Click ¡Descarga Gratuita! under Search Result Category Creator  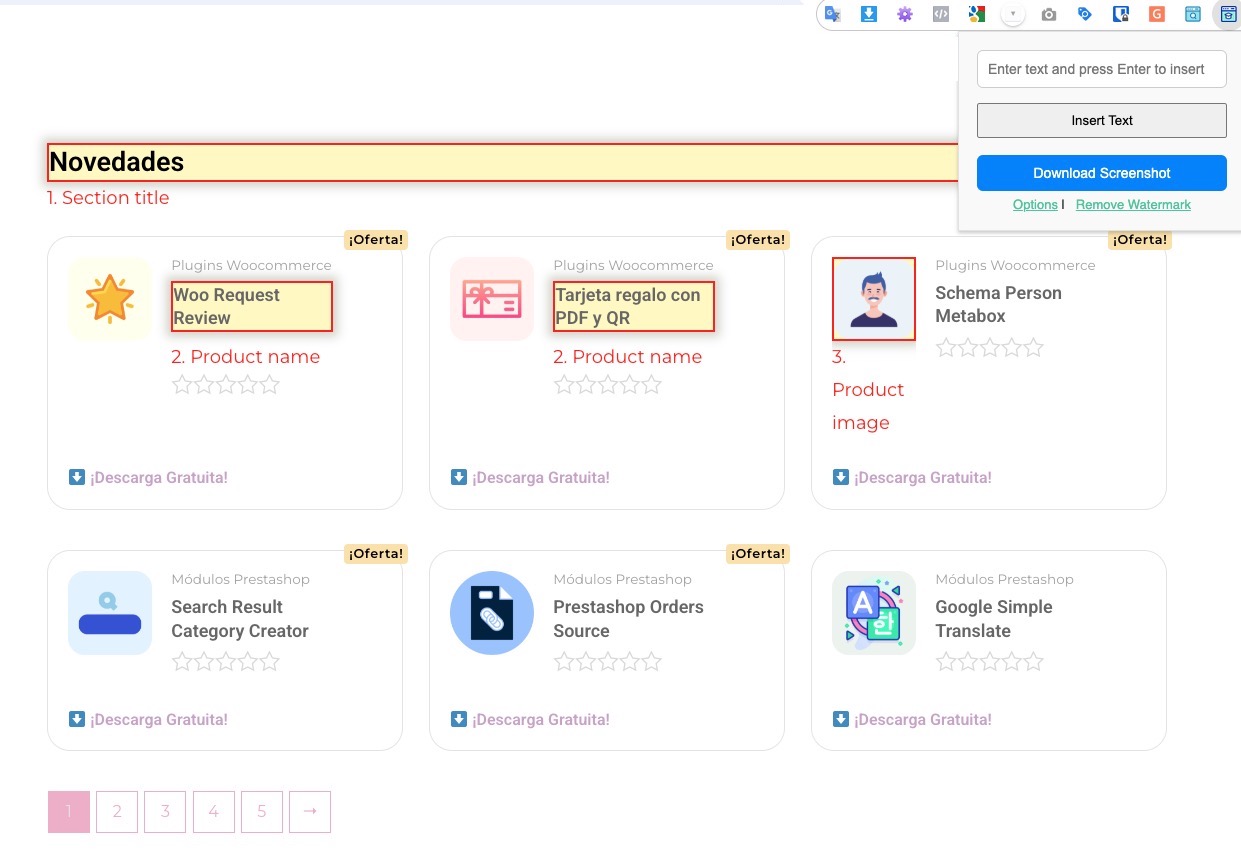159,720
